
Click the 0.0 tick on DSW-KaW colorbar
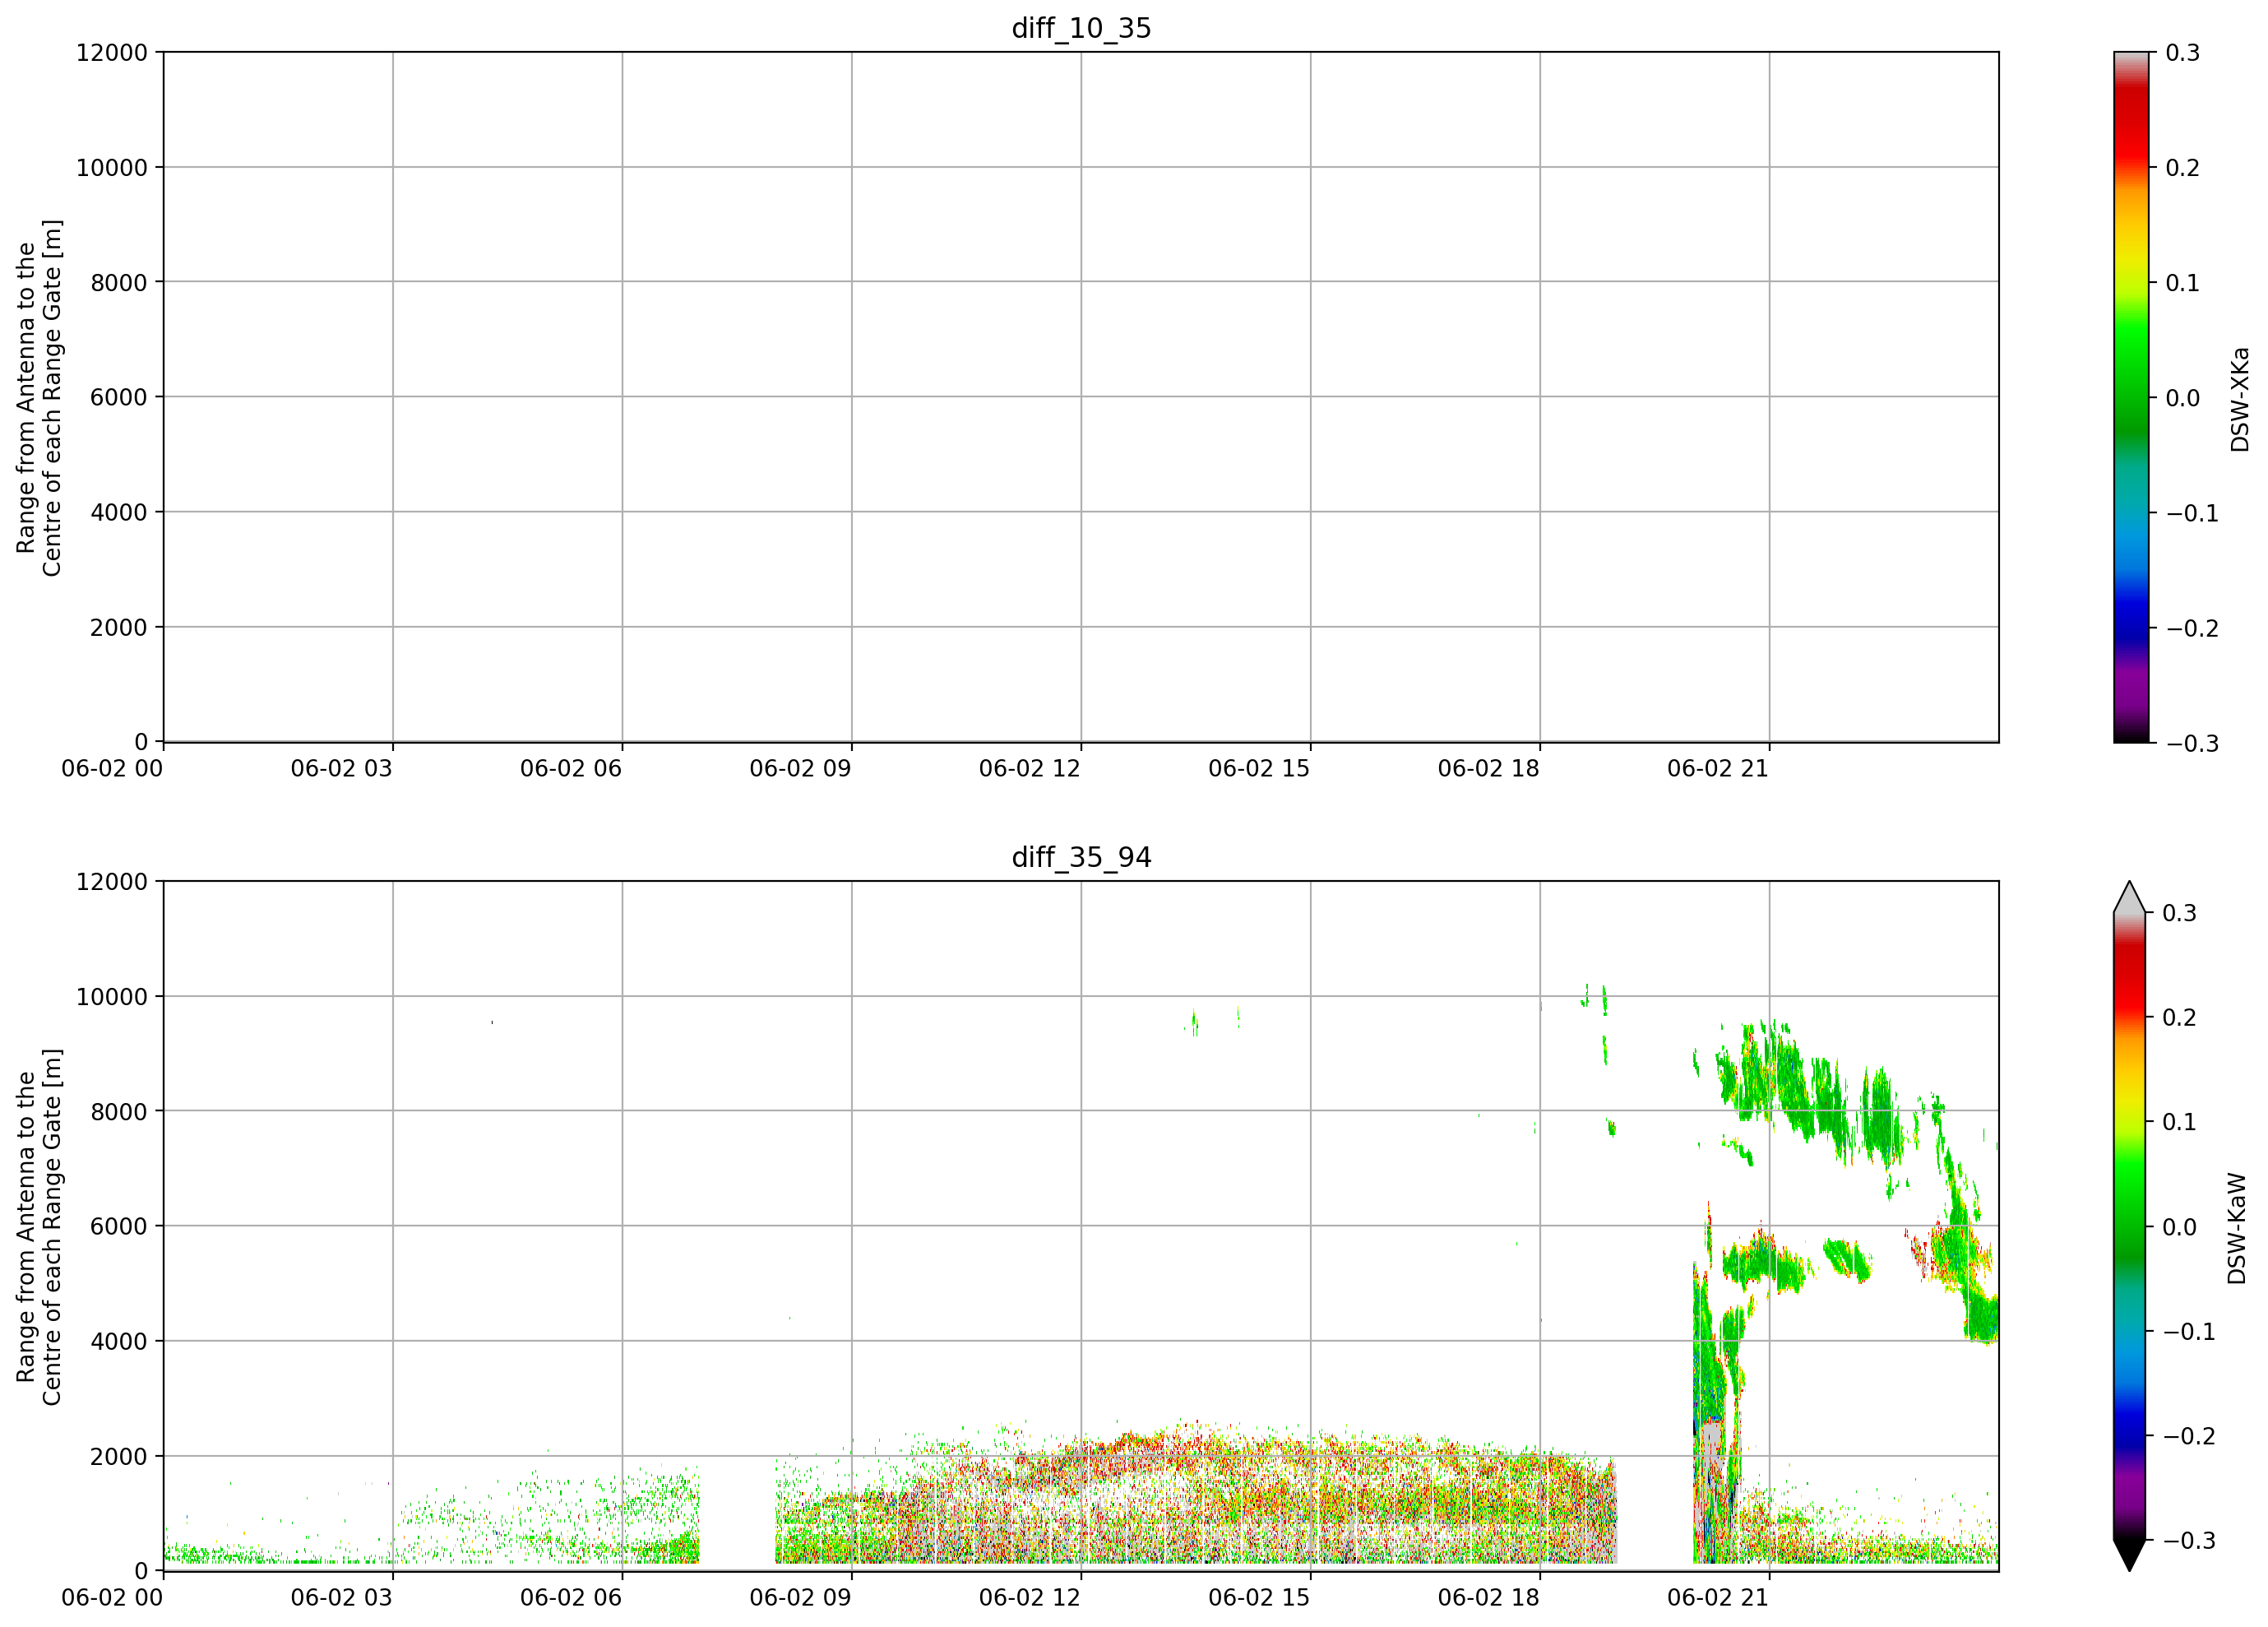pos(2181,1226)
